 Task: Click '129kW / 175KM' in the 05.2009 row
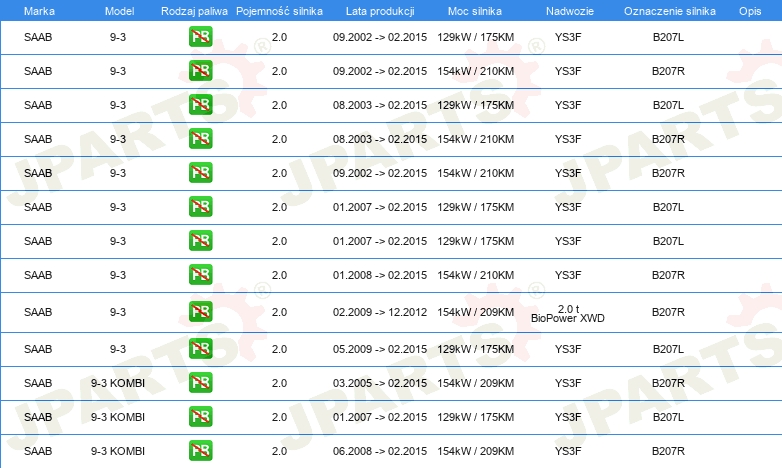click(475, 349)
